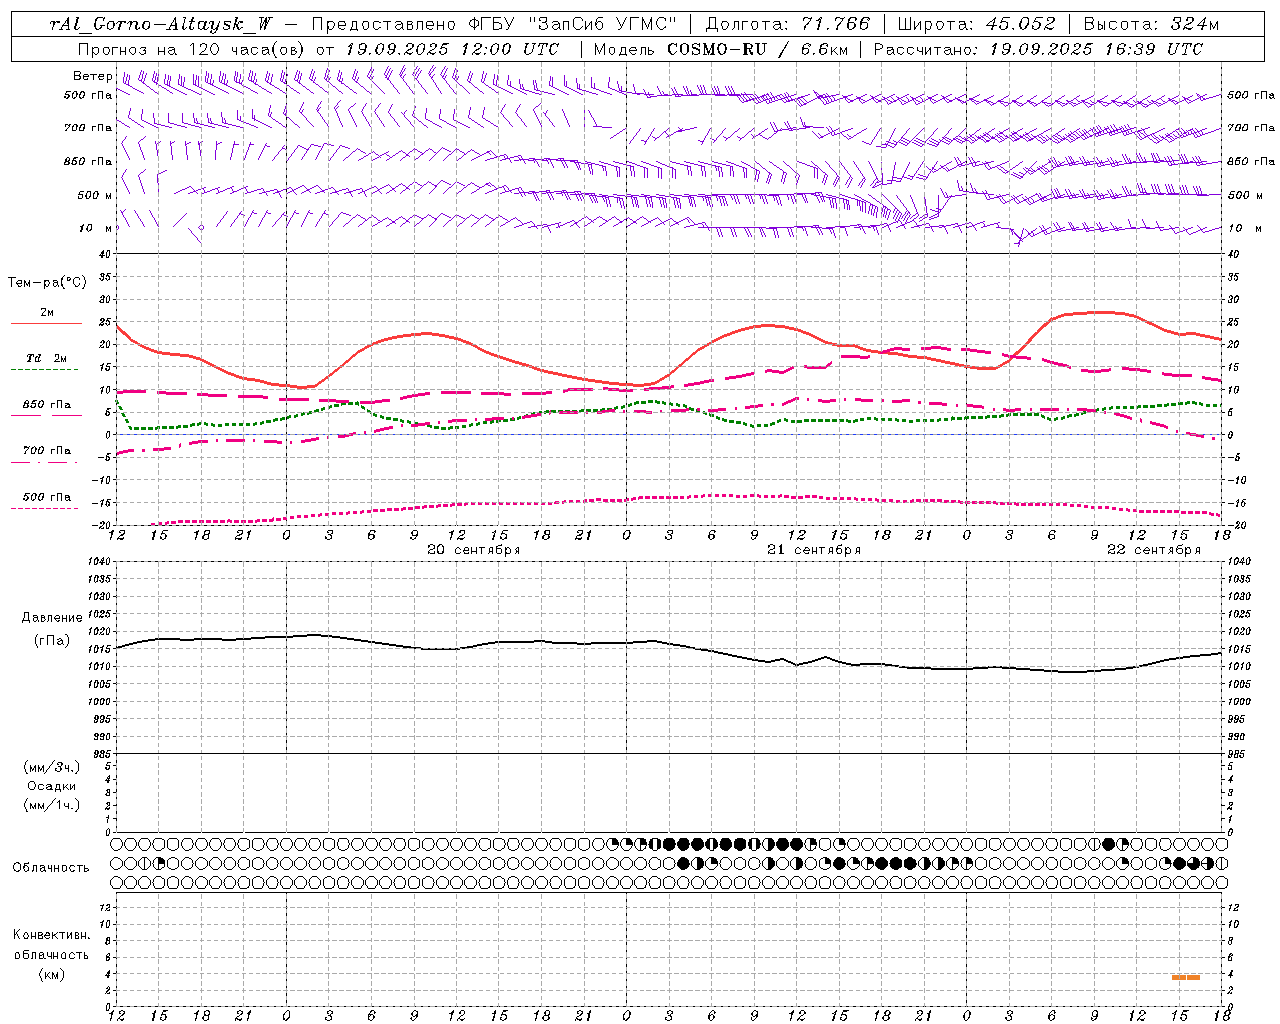Viewport: 1280px width, 1024px height.
Task: Select the Модель COSMO-RU / 6.6км label
Action: pos(720,49)
